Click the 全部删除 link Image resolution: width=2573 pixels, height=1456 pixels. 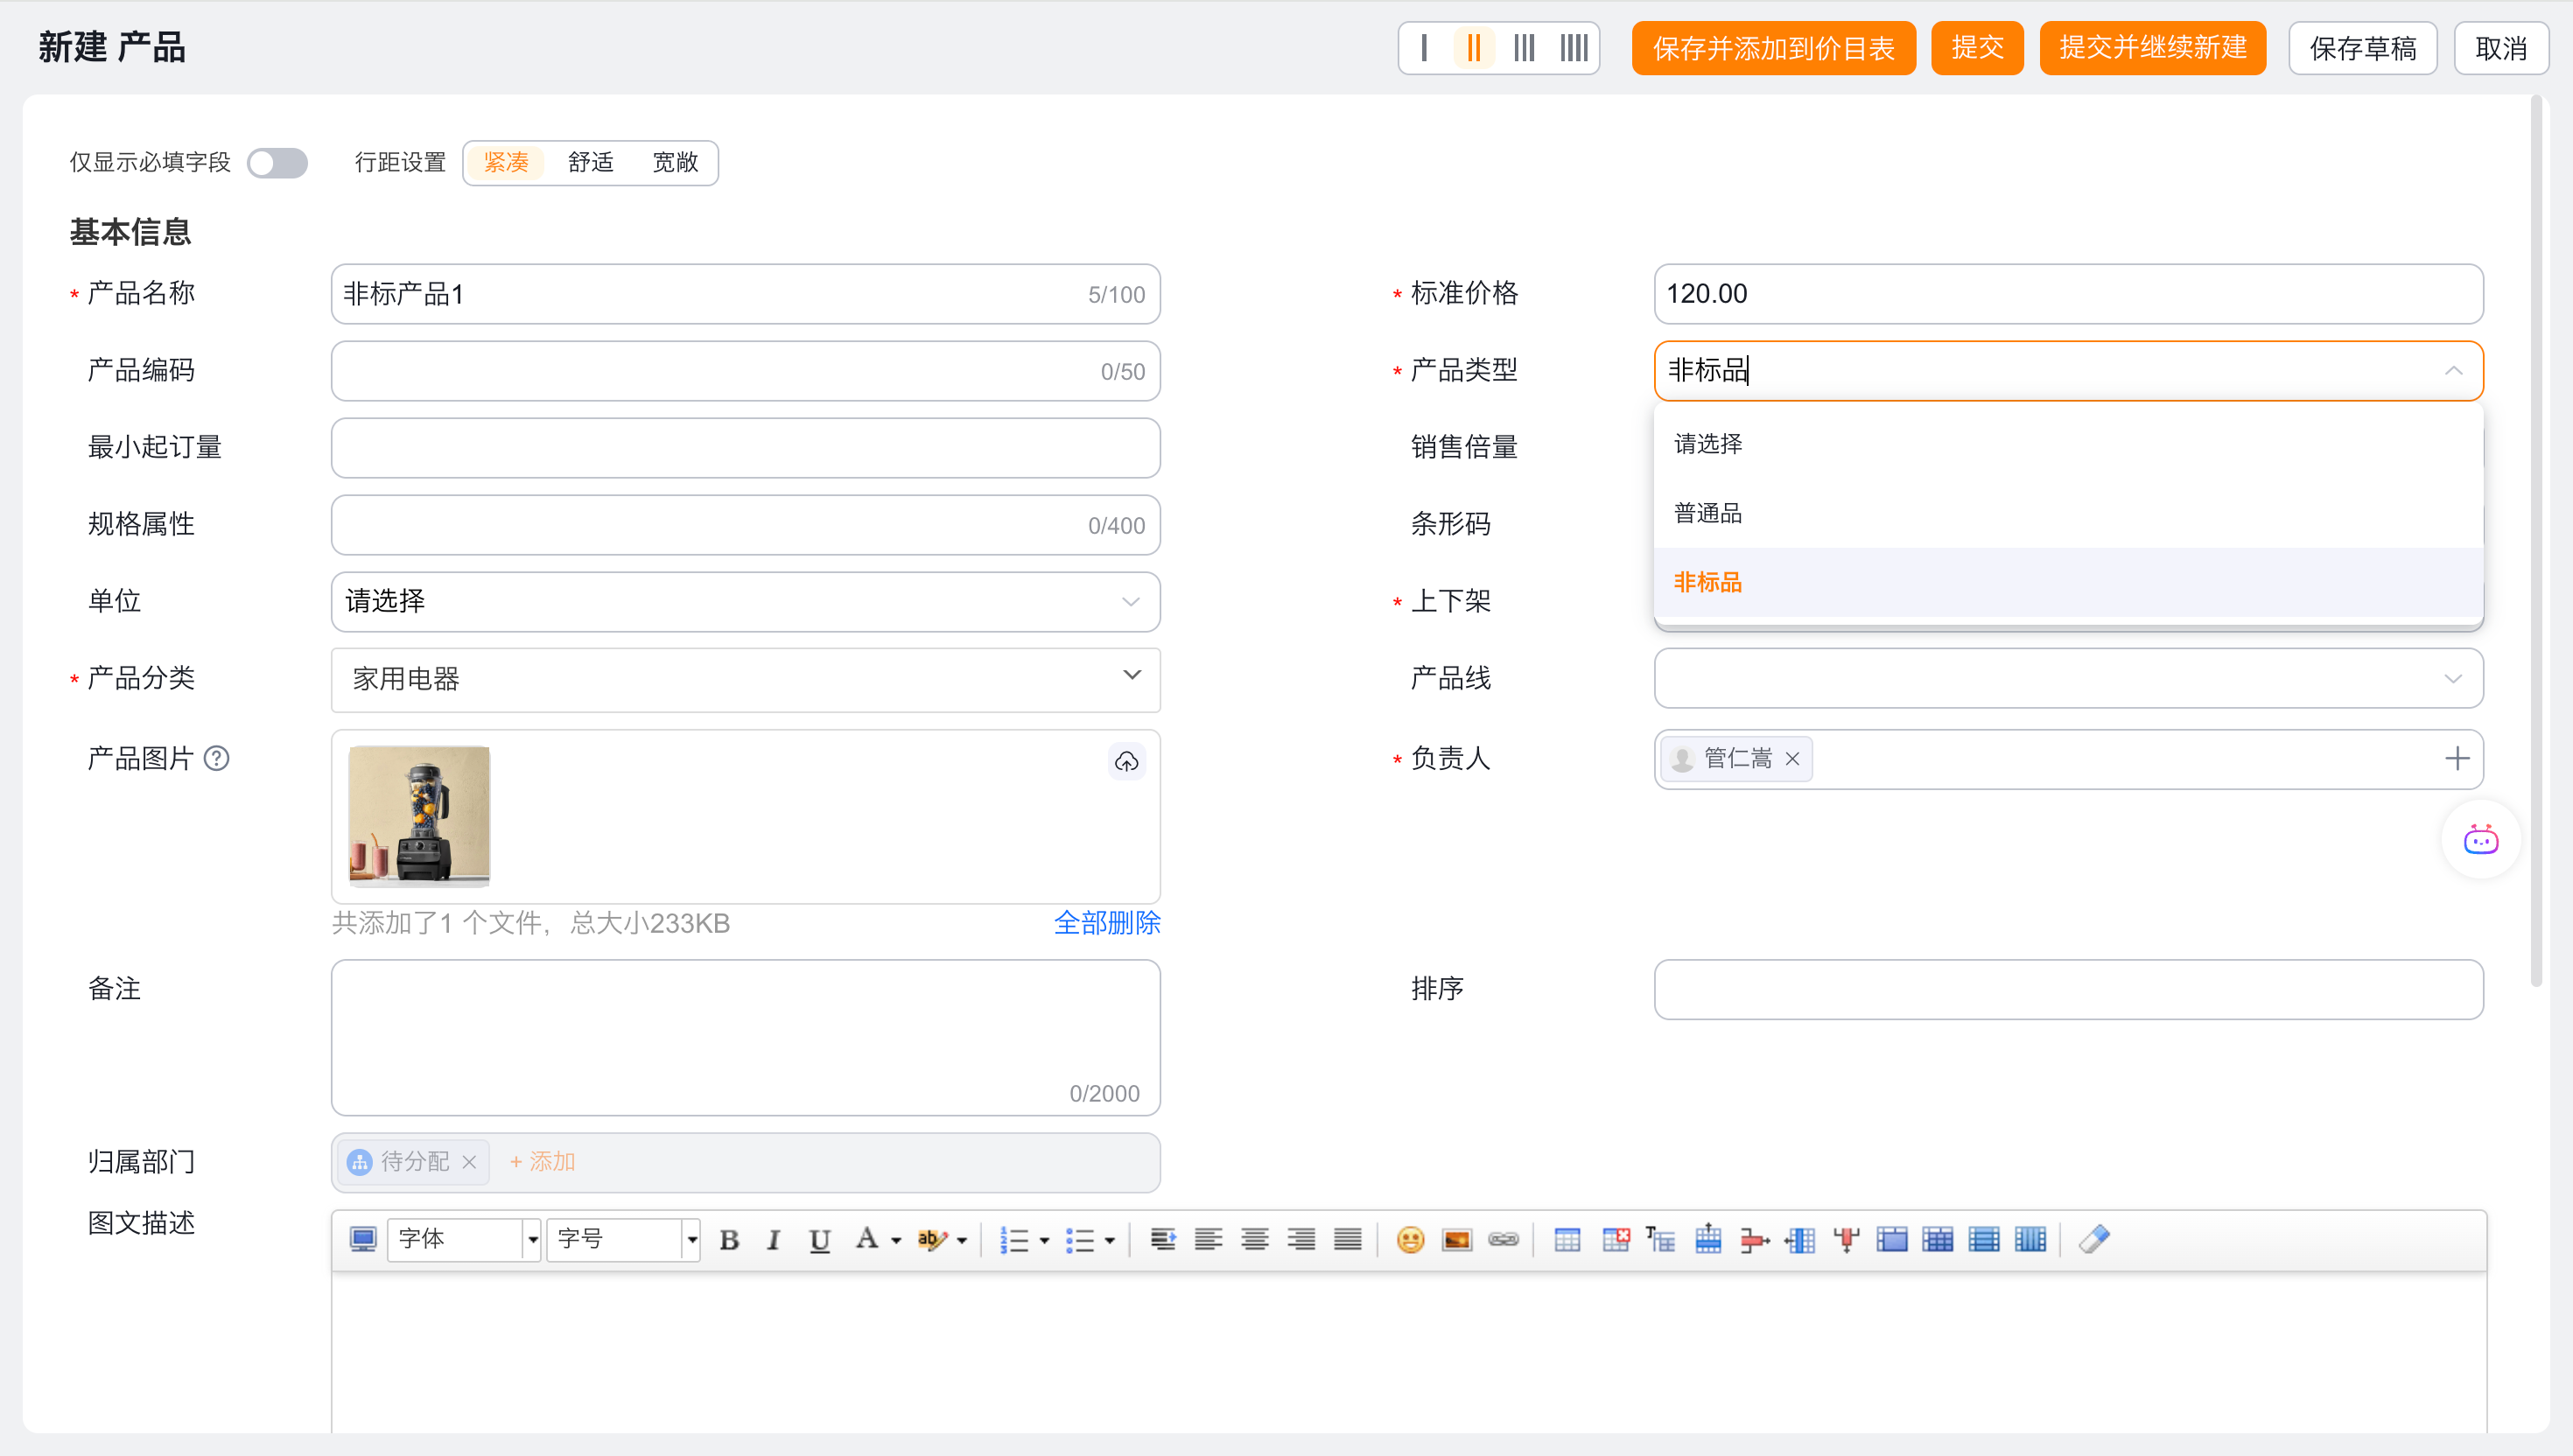click(1106, 922)
